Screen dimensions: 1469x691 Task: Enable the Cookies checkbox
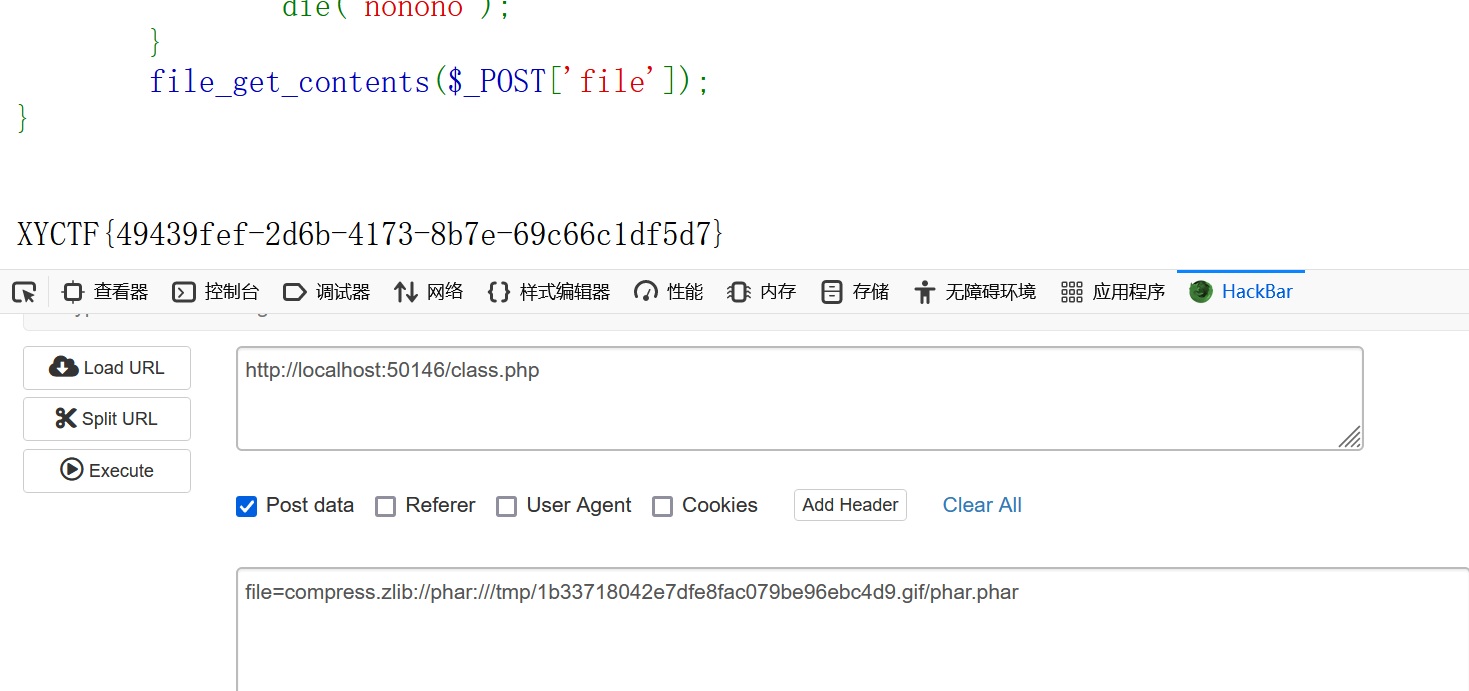[662, 506]
